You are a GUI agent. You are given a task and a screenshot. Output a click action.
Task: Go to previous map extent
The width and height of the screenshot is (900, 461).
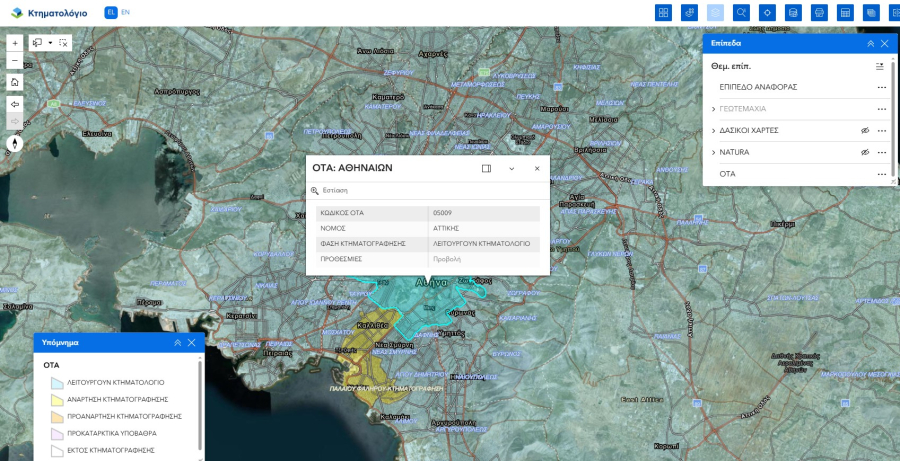point(15,103)
